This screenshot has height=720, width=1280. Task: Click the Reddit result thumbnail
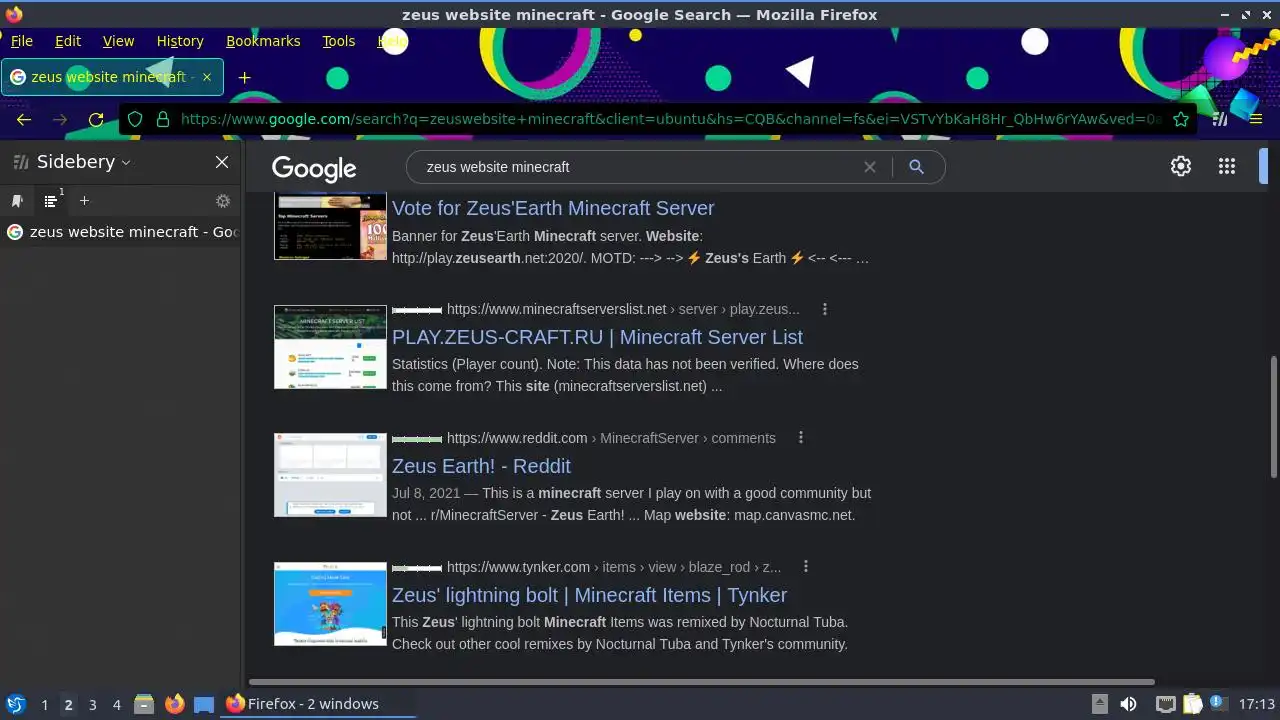click(330, 475)
